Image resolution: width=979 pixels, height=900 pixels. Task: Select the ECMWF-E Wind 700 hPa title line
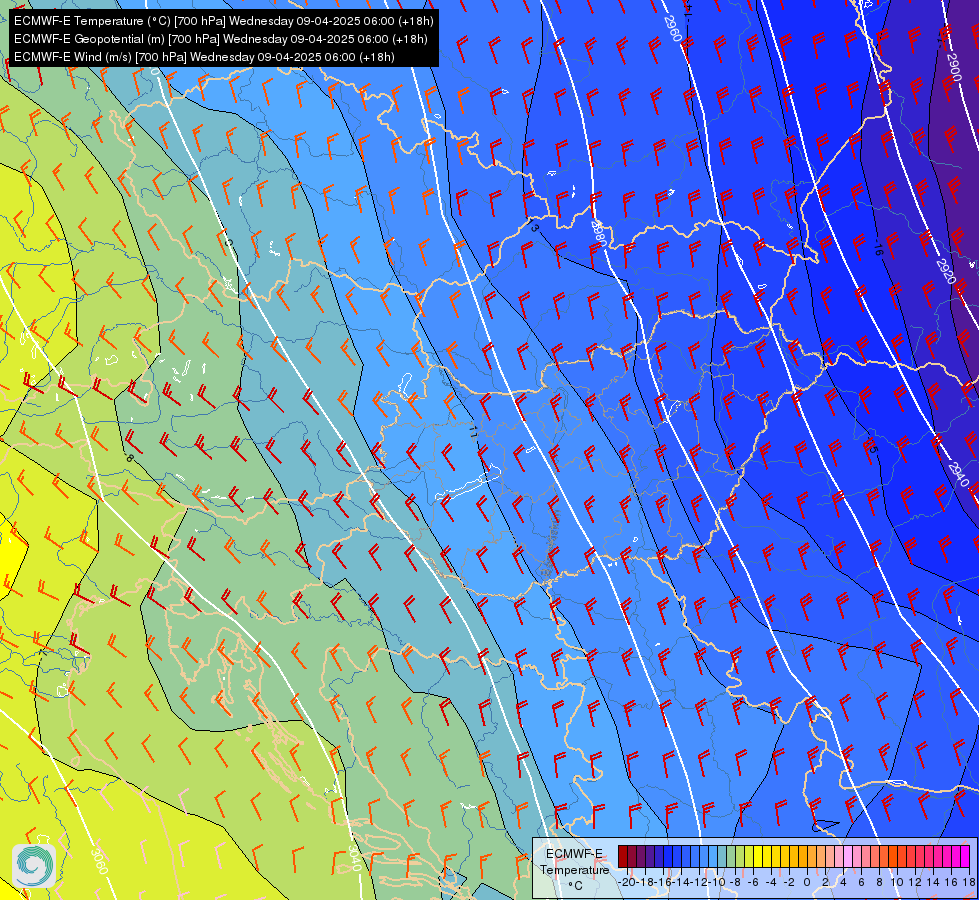tap(204, 57)
